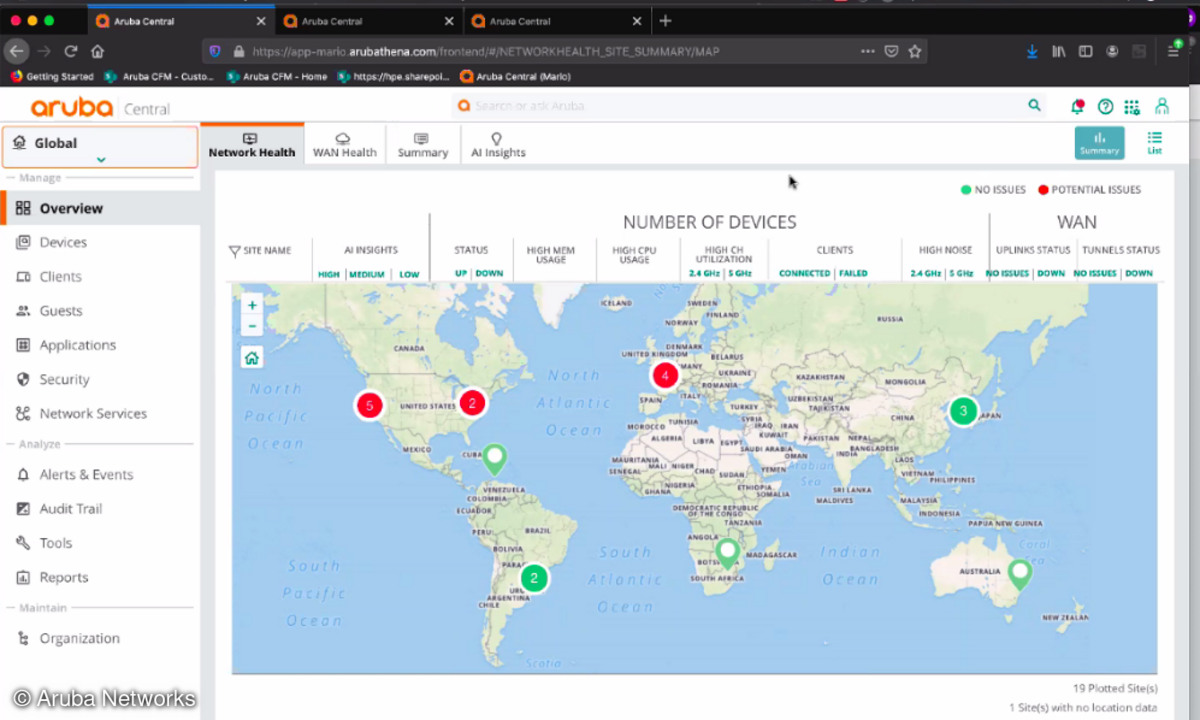
Task: Reload the browser page
Action: (71, 51)
